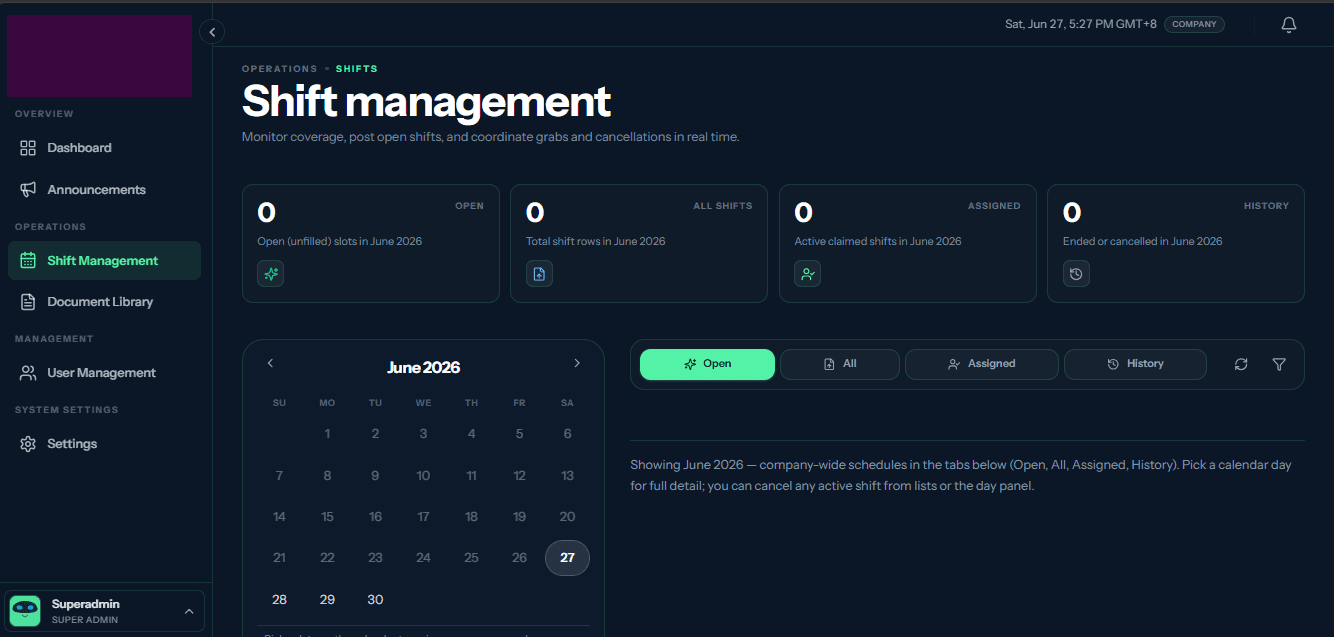Image resolution: width=1334 pixels, height=637 pixels.
Task: Open Document Library from the sidebar
Action: [104, 302]
